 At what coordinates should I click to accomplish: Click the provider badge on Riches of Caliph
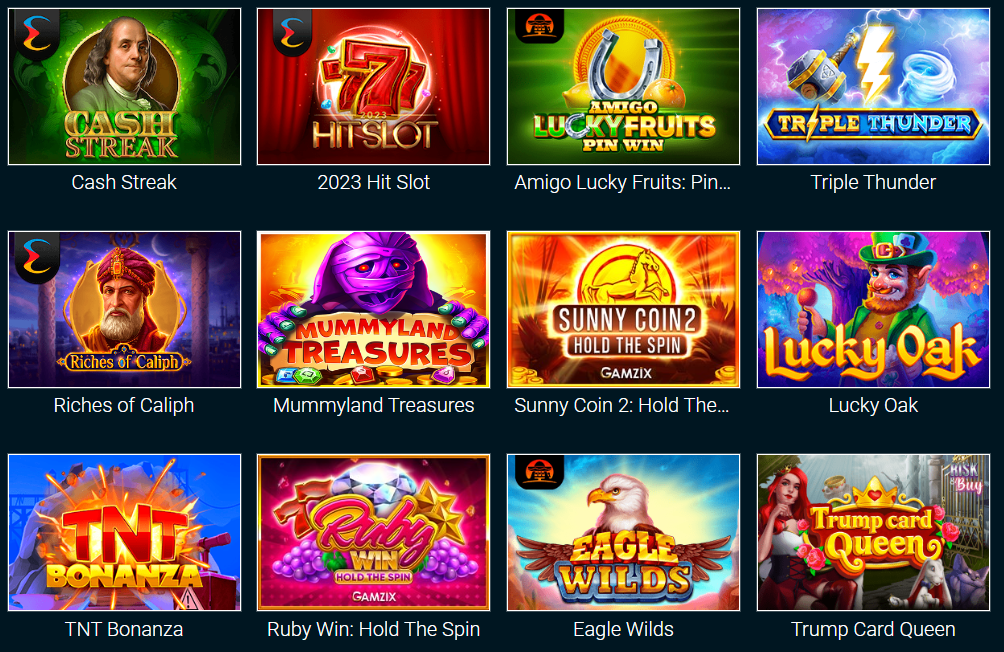[37, 258]
